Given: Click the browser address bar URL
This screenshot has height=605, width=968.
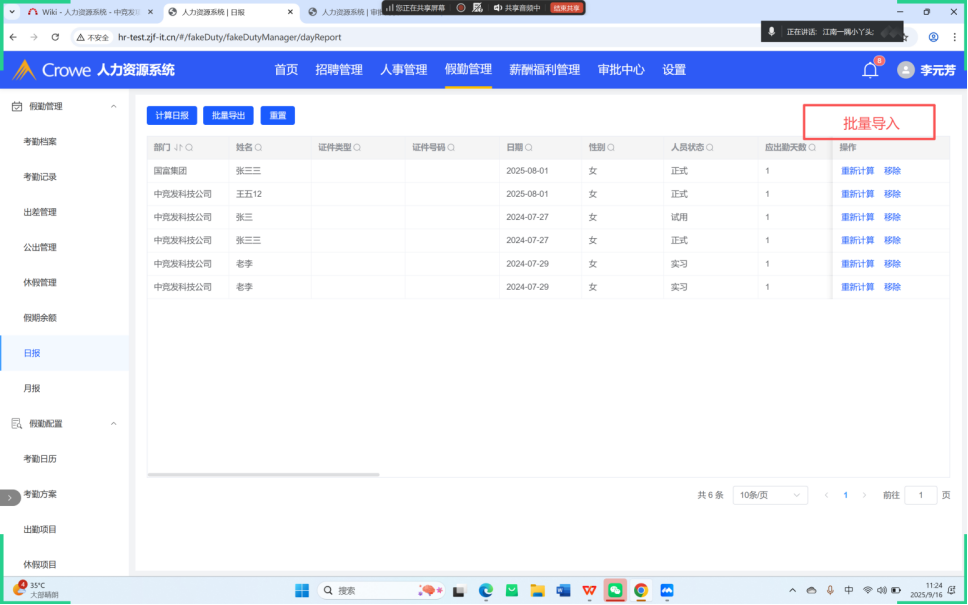Looking at the screenshot, I should click(x=230, y=37).
